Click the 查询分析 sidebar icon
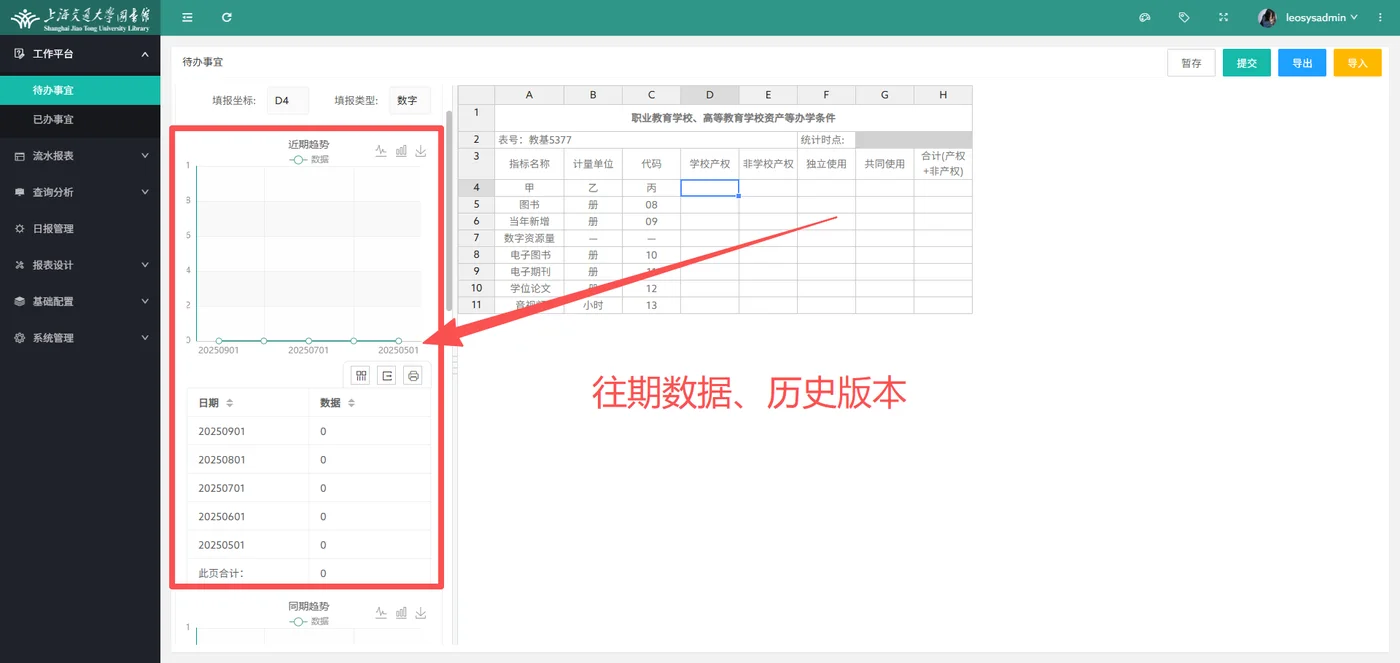The image size is (1400, 663). coord(20,192)
